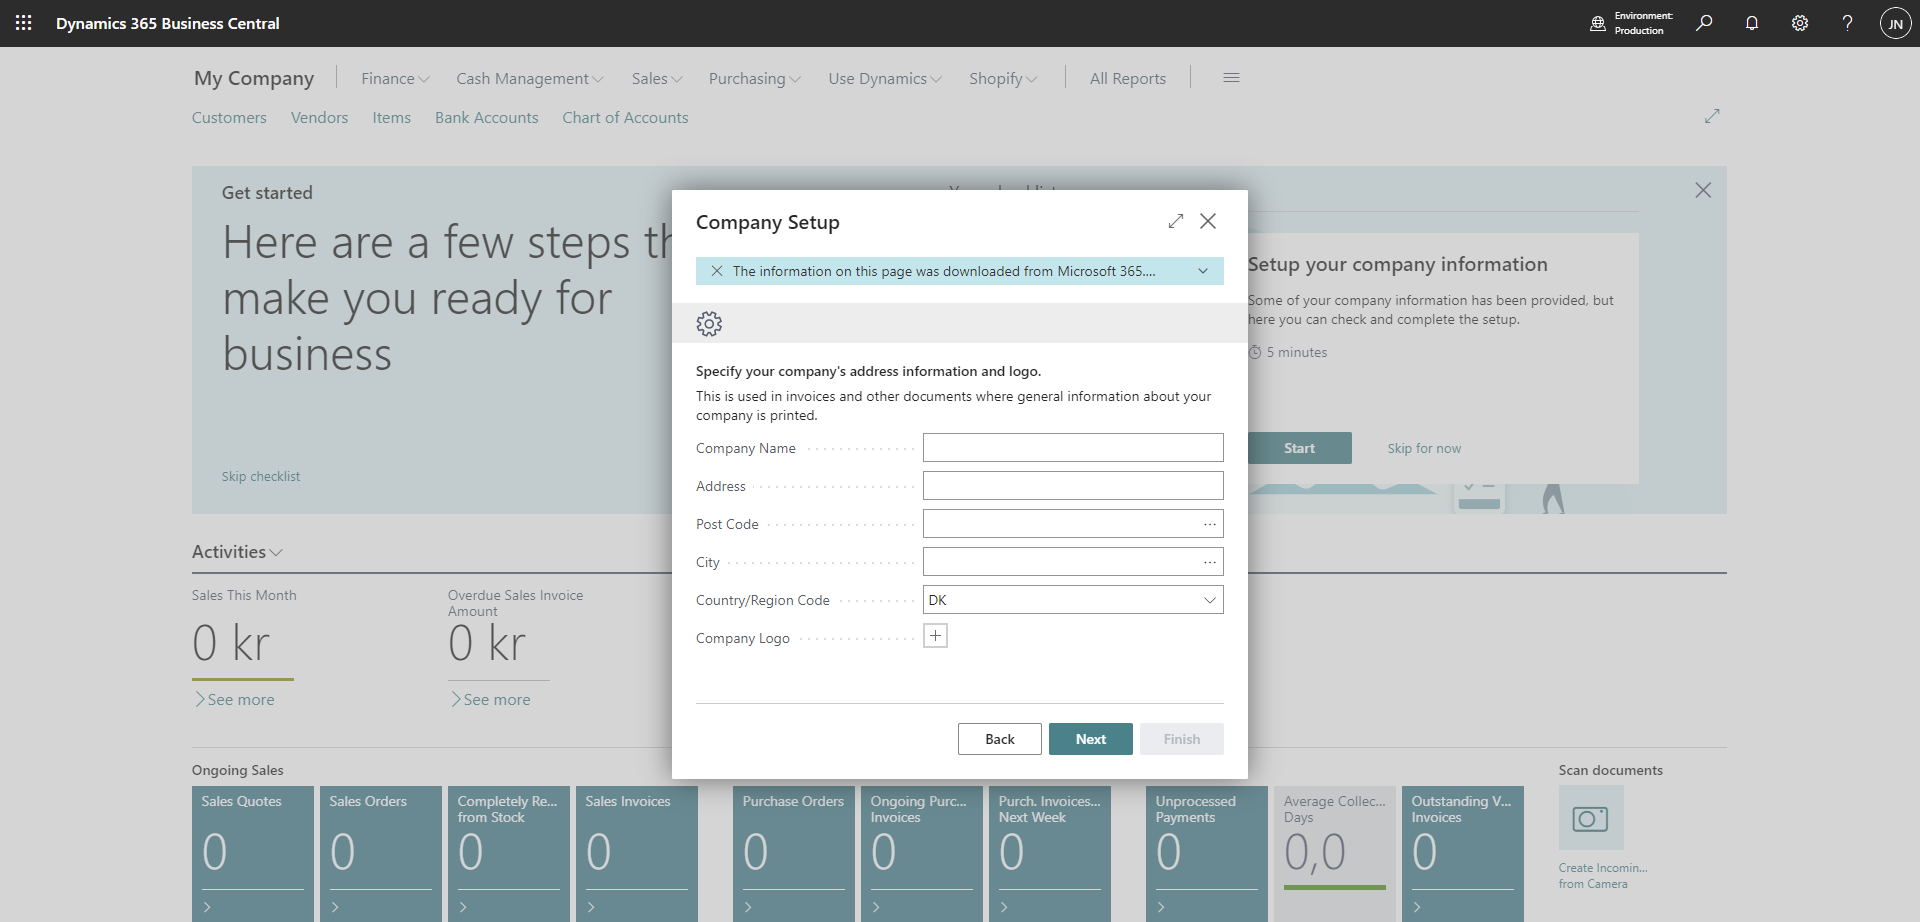Expand the Shopify menu
Screen dimensions: 1920x922
[x=1003, y=78]
